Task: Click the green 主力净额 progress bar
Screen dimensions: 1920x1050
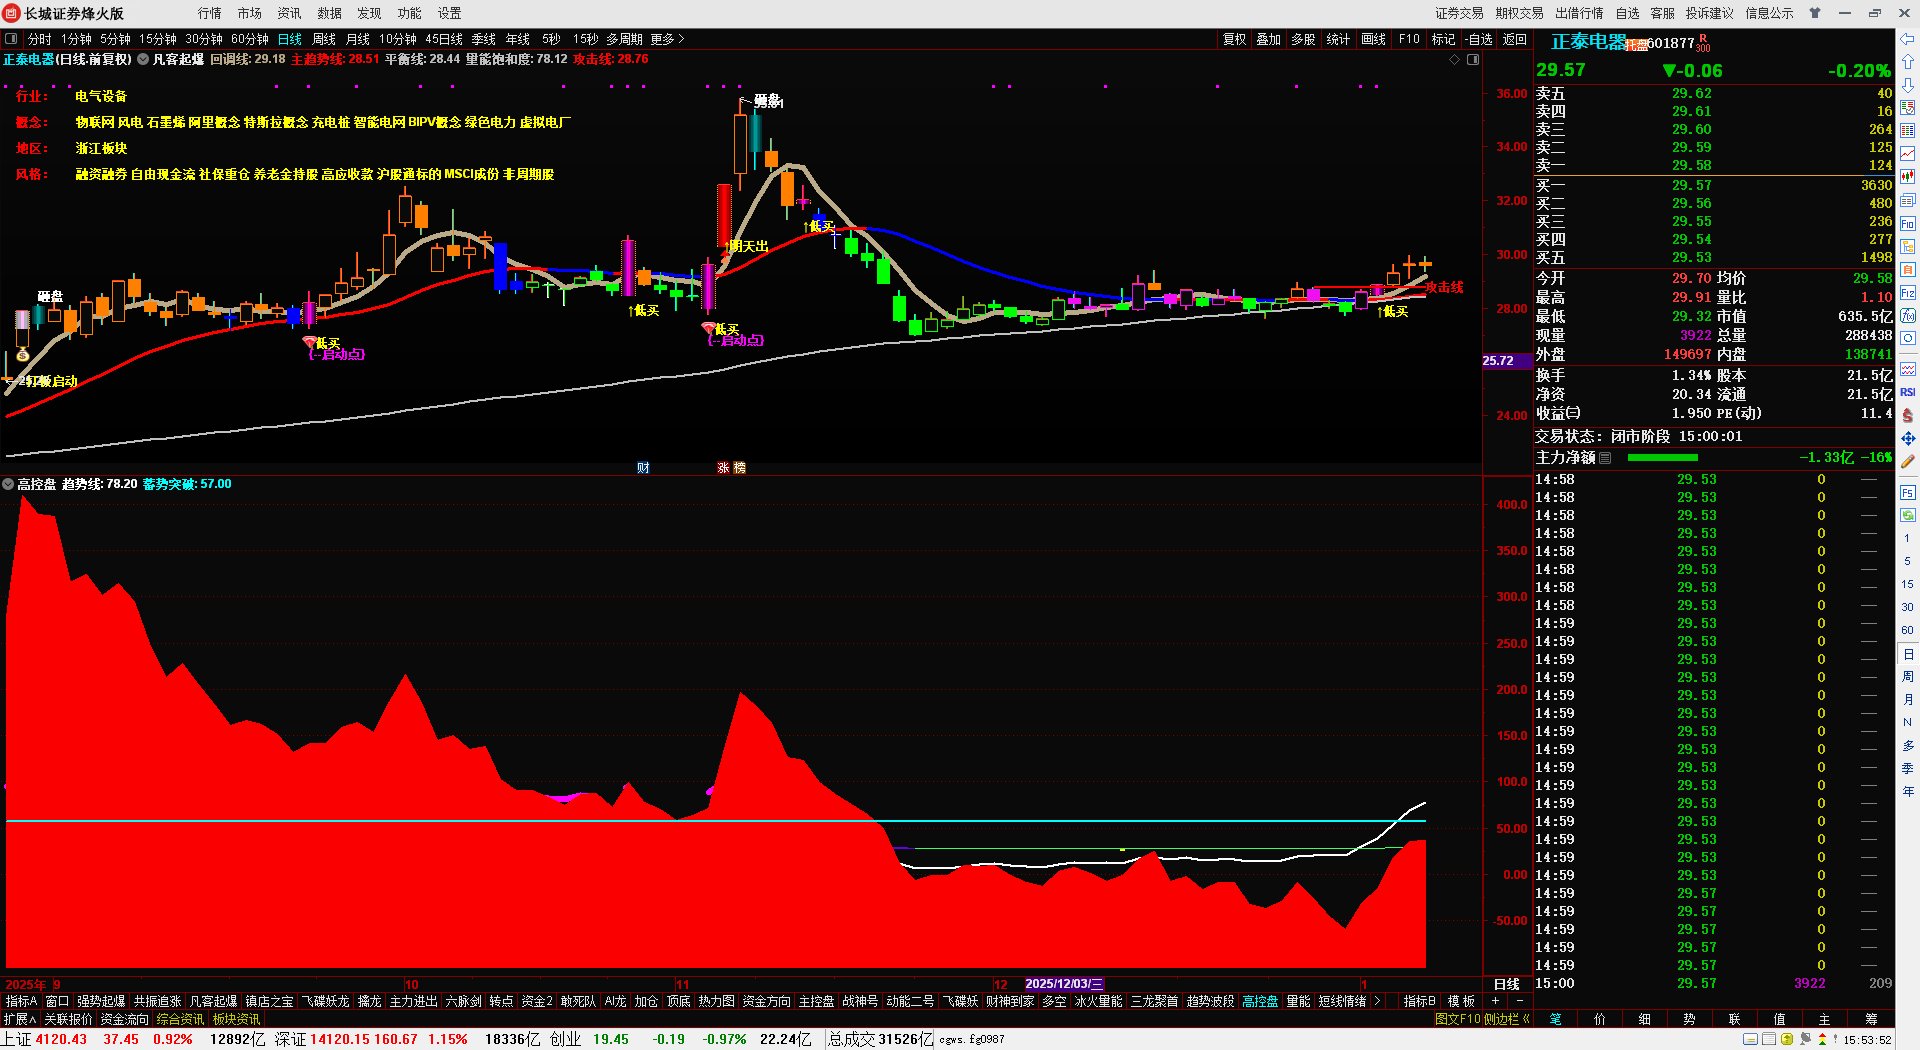Action: click(x=1663, y=458)
